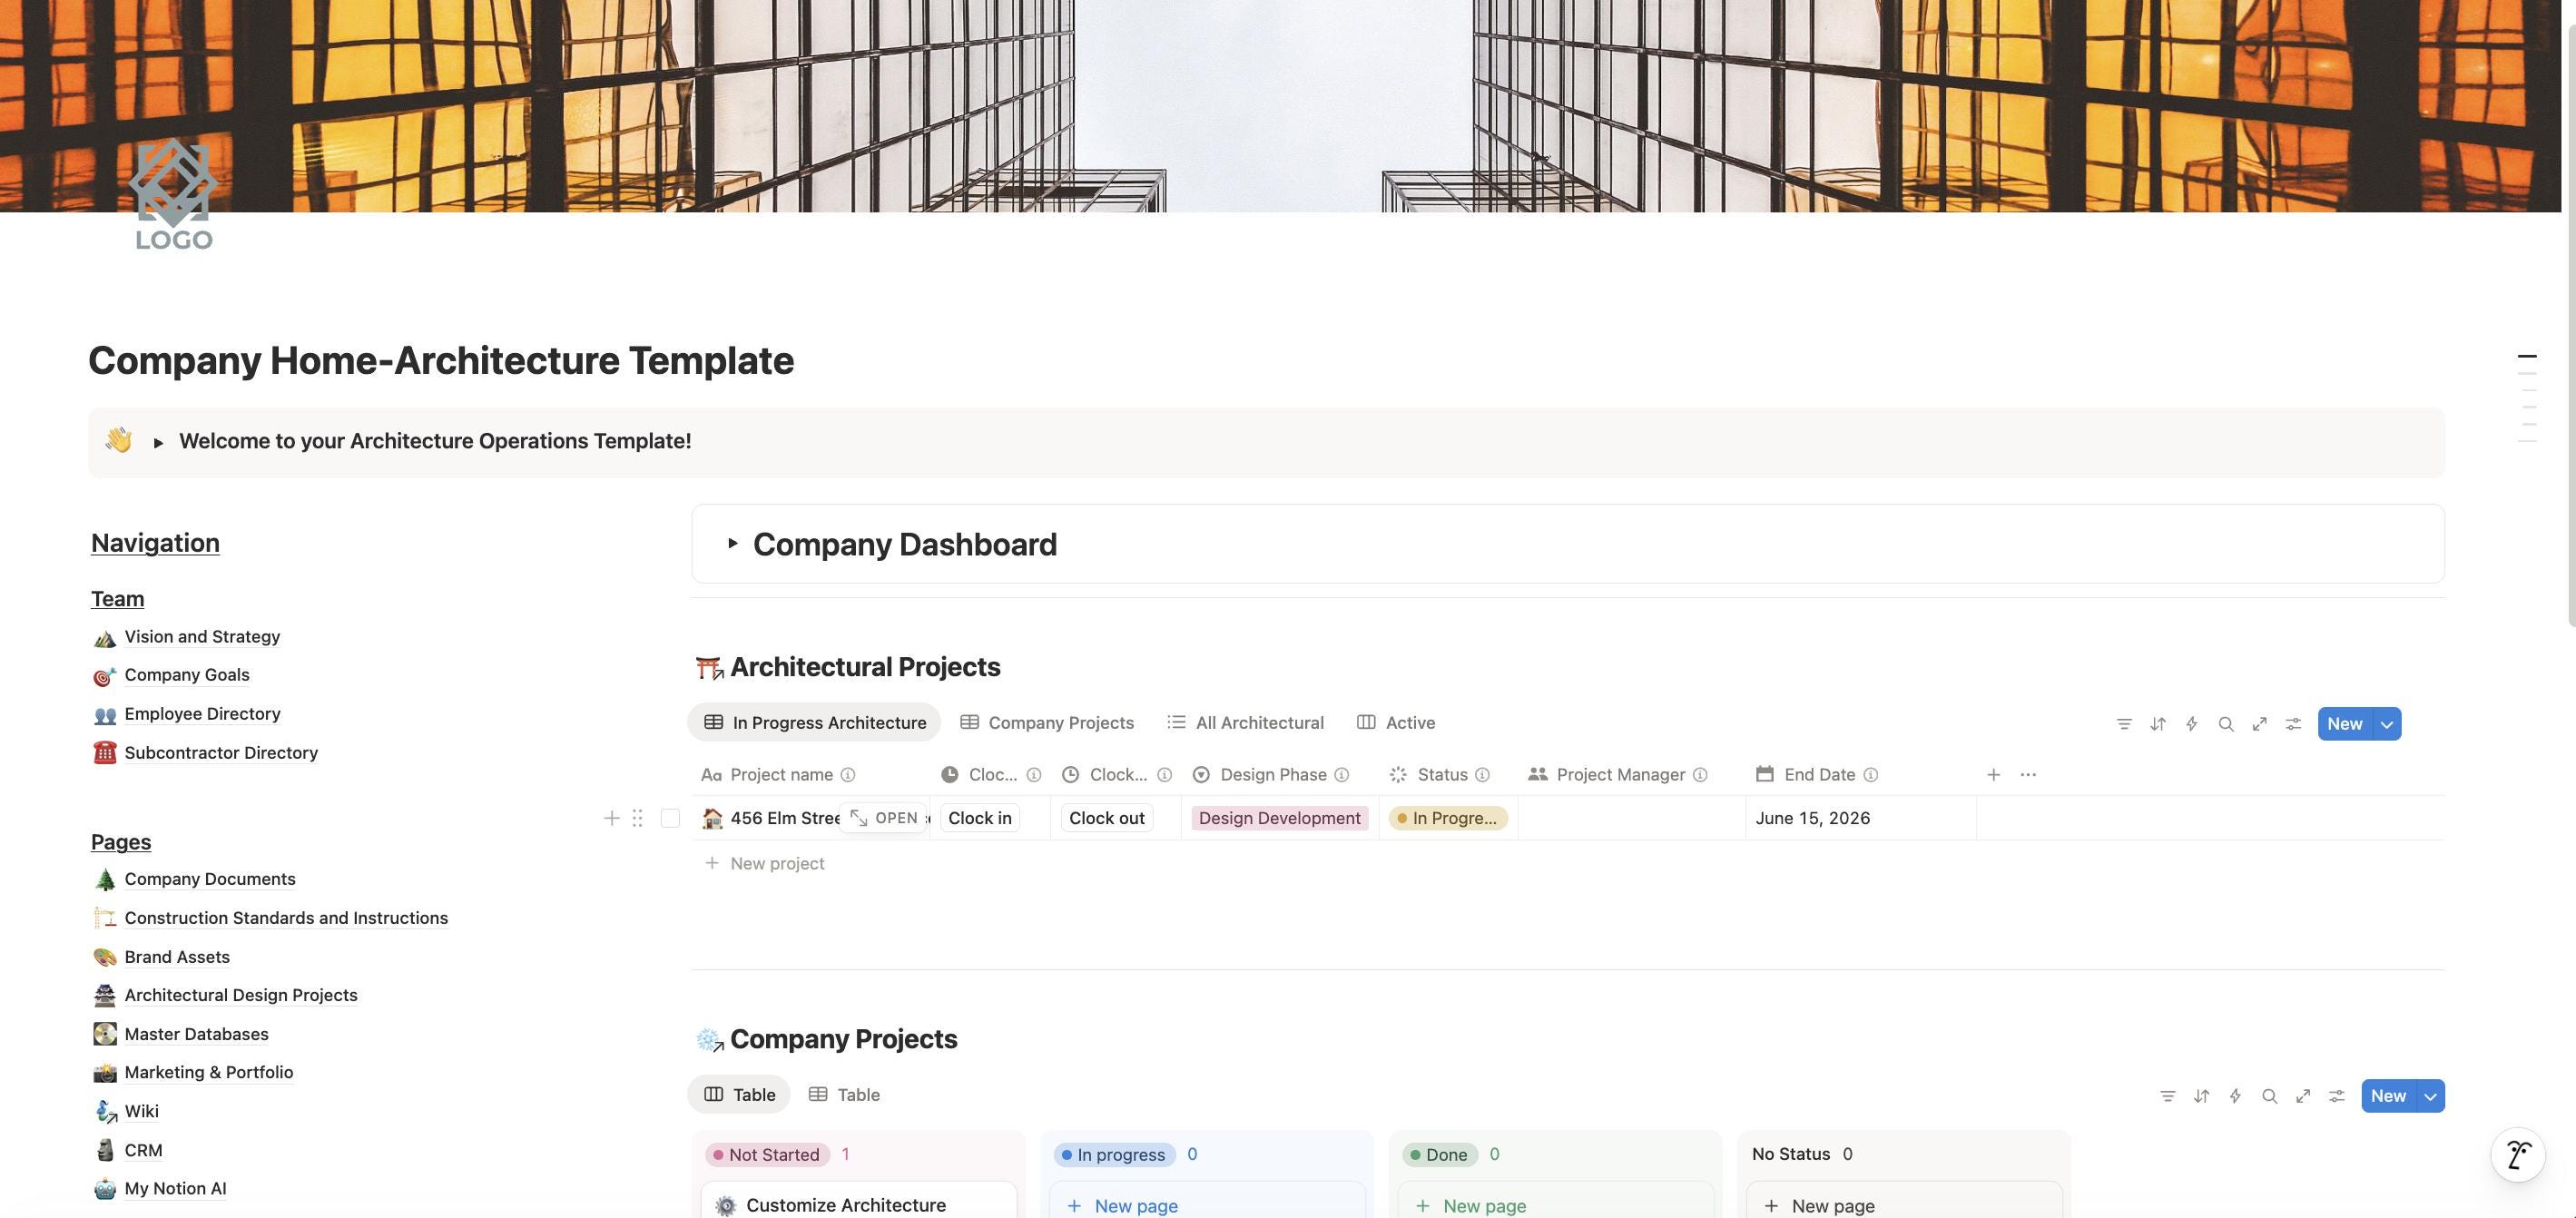The width and height of the screenshot is (2576, 1218).
Task: Open Vision and Strategy page link
Action: tap(202, 637)
